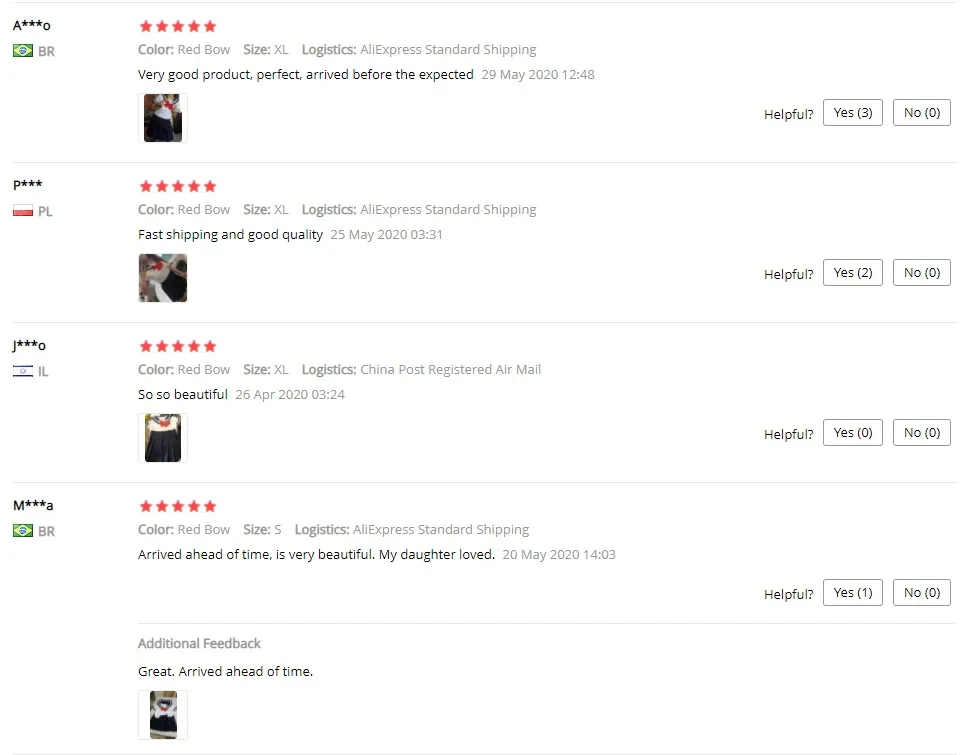Open P*** review photo thumbnail
Screen dimensions: 972x755
click(163, 278)
